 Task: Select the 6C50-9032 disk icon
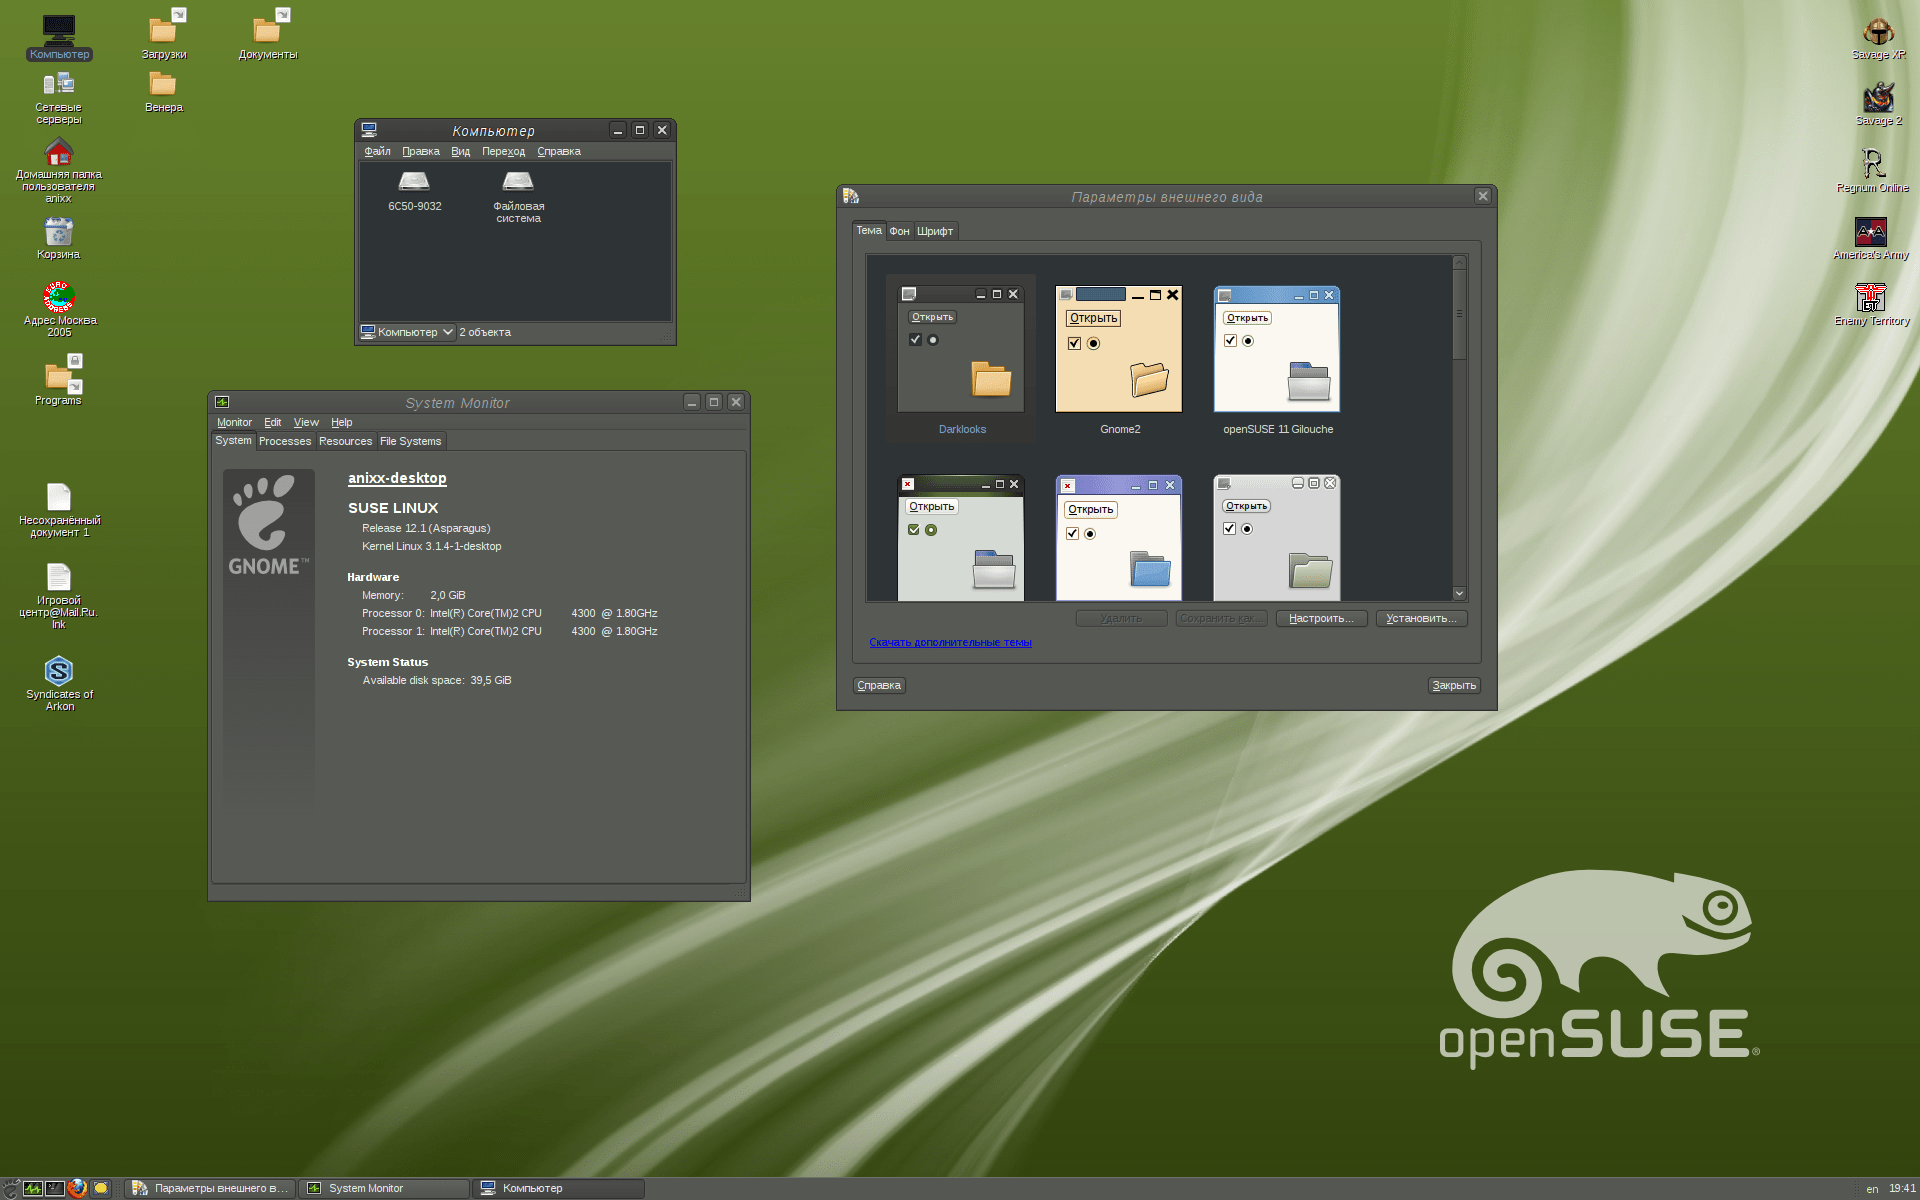point(414,185)
